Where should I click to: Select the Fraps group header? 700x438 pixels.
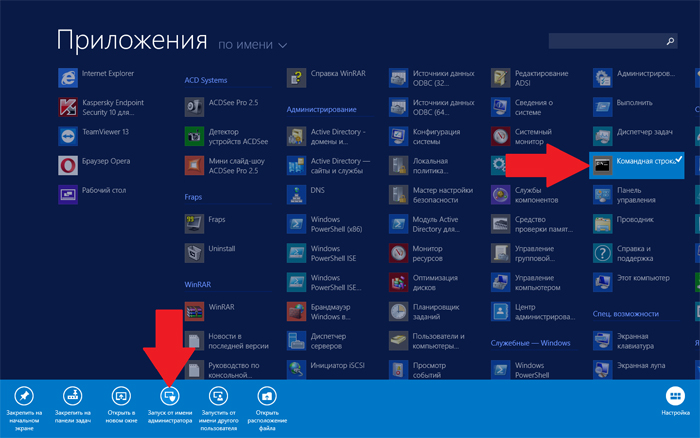tap(193, 197)
